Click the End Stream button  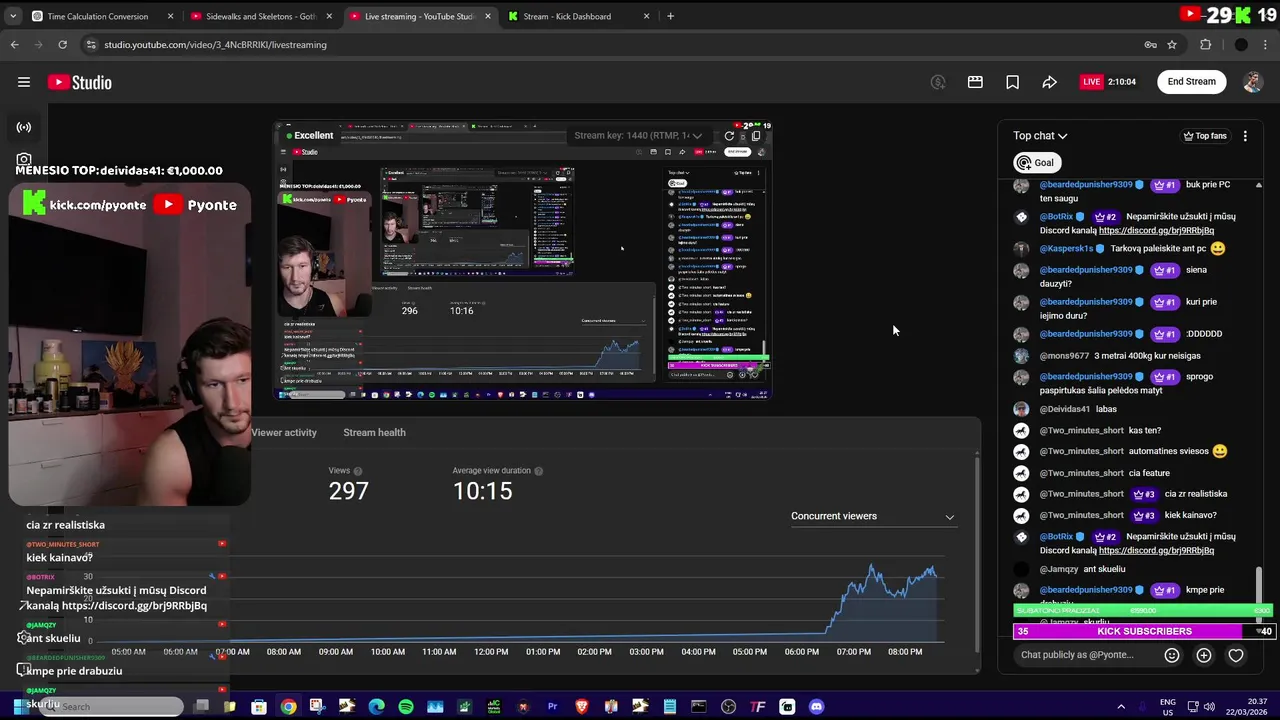click(x=1192, y=82)
